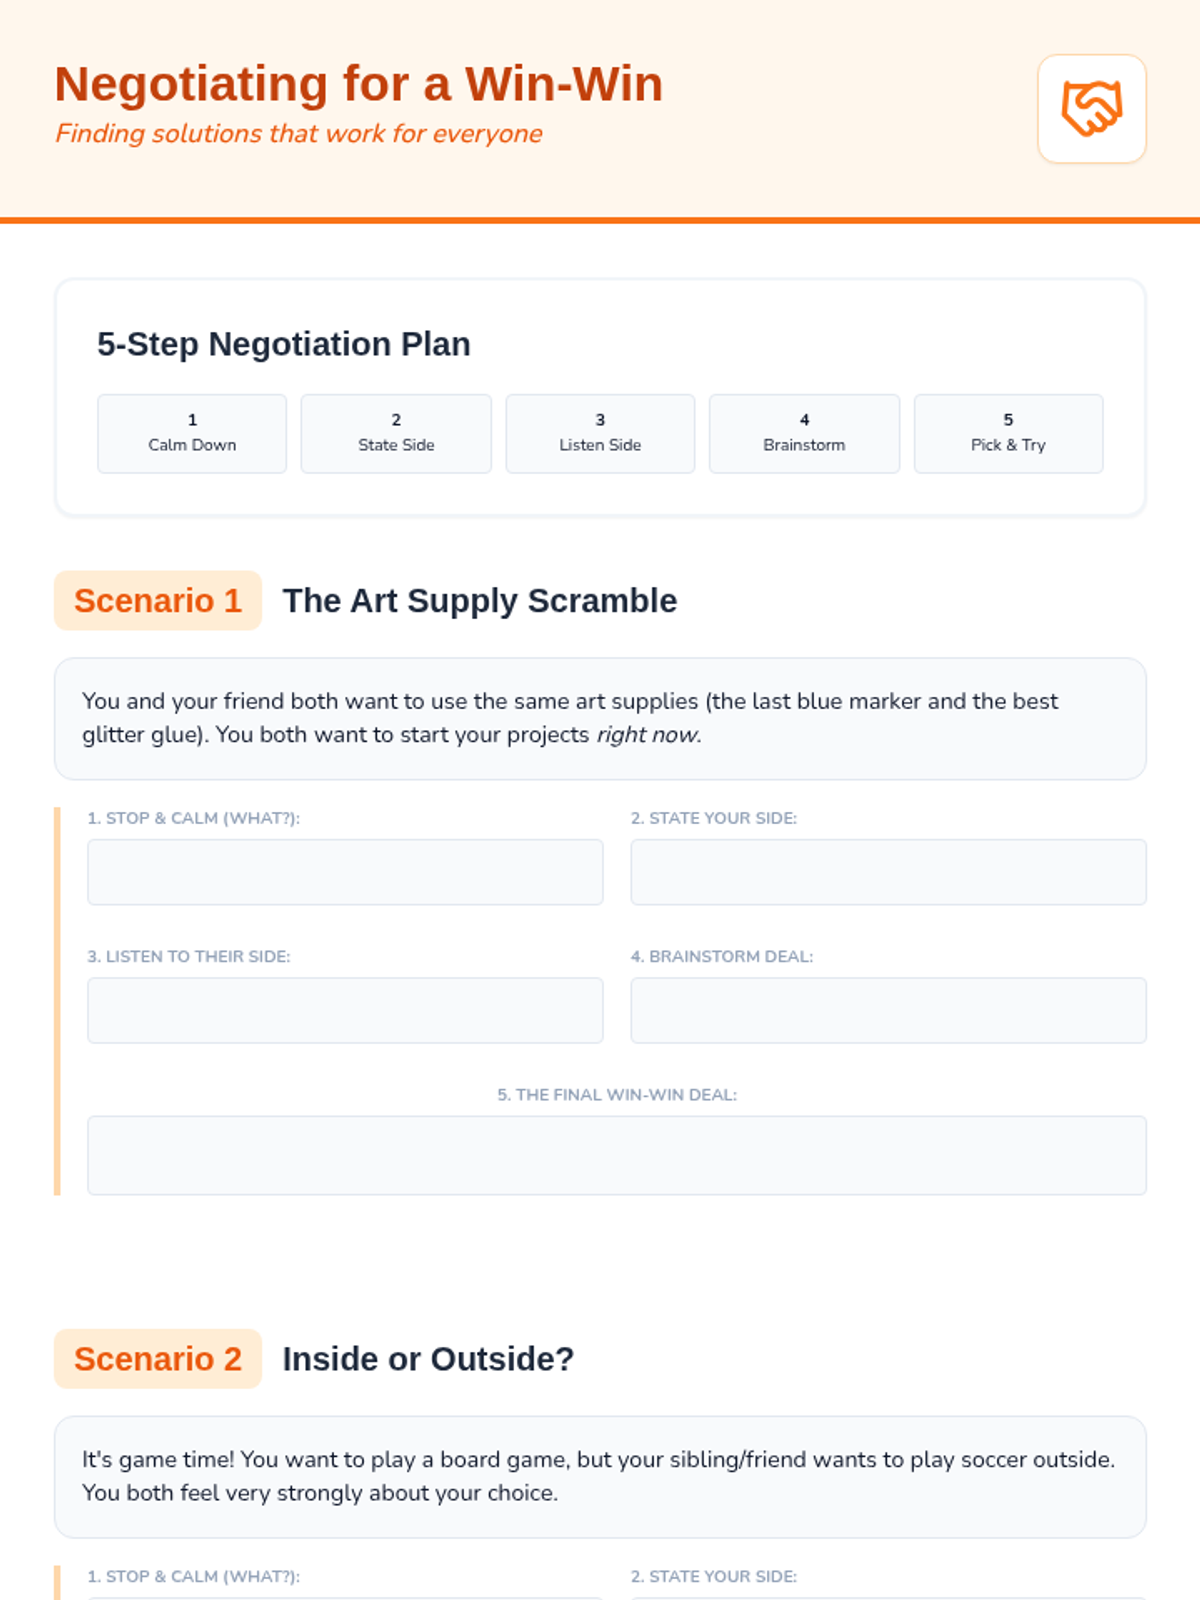This screenshot has width=1200, height=1600.
Task: Click the Negotiating for a Win-Win title
Action: click(359, 84)
